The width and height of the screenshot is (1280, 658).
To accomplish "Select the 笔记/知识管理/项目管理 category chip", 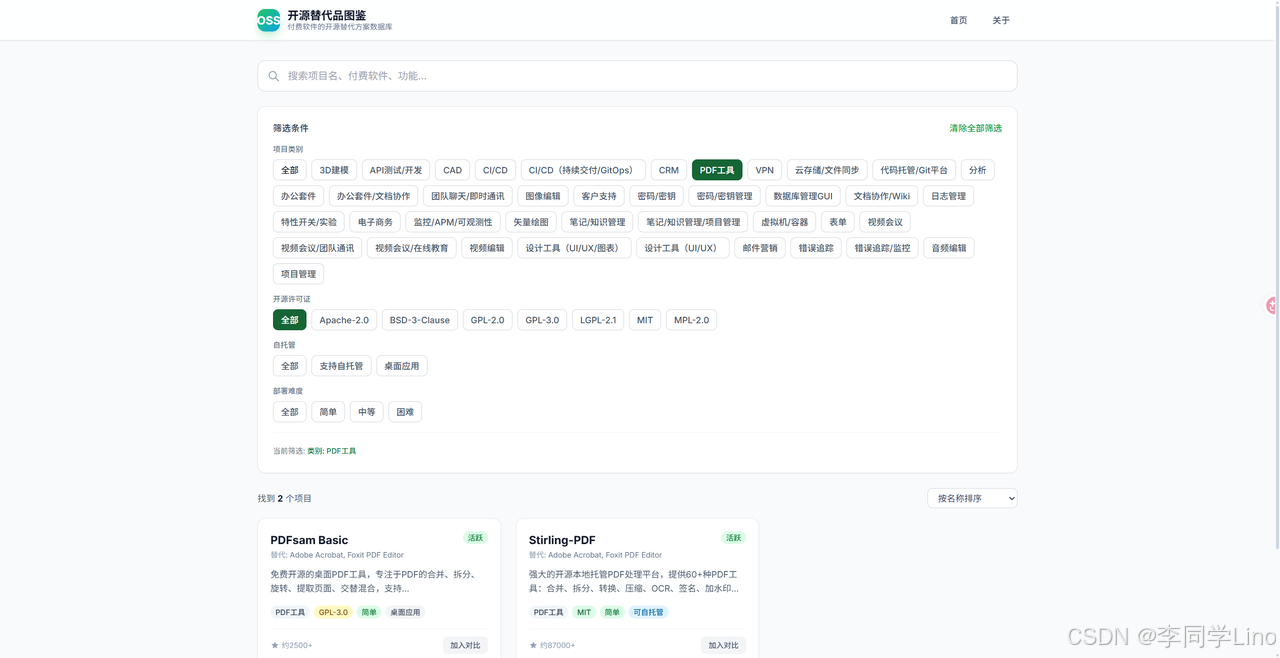I will tap(693, 222).
